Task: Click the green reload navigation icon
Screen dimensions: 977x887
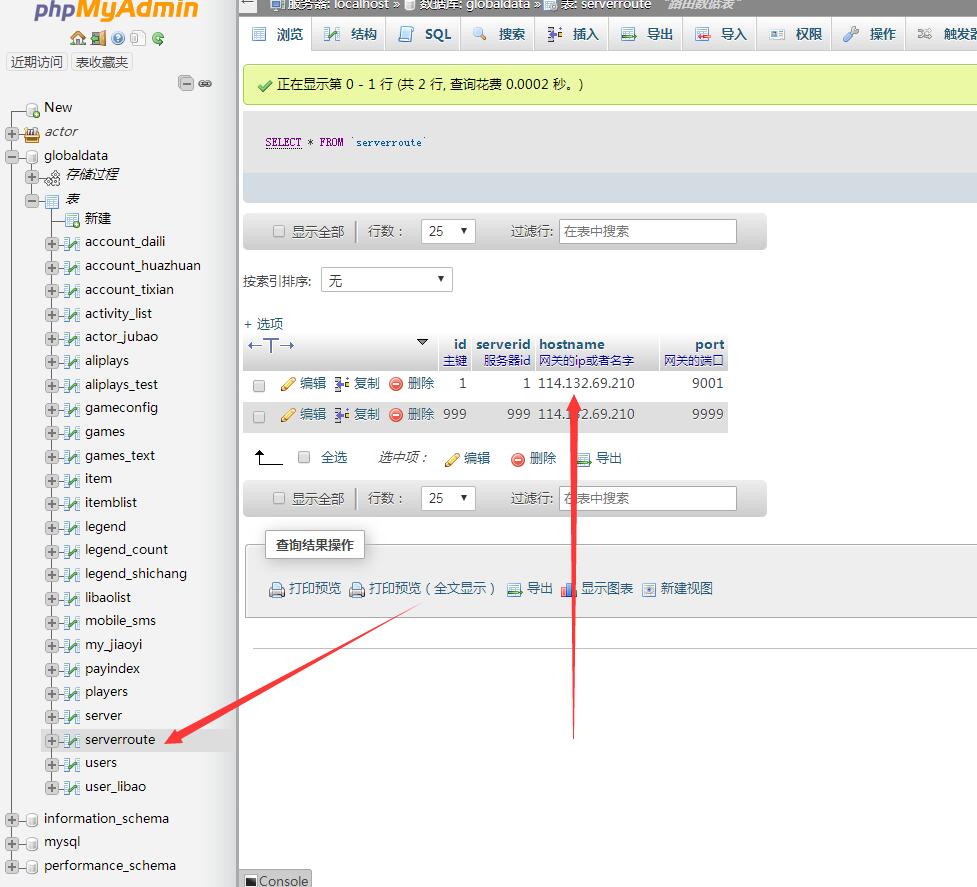Action: [158, 38]
